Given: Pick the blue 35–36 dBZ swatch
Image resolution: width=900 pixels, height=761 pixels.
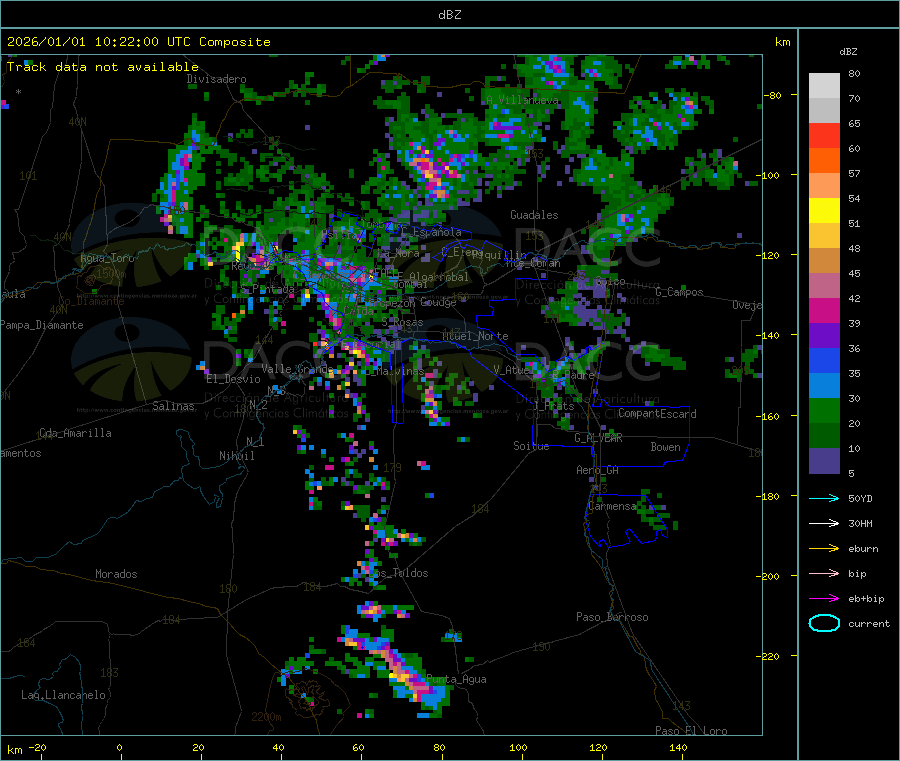Looking at the screenshot, I should [824, 360].
